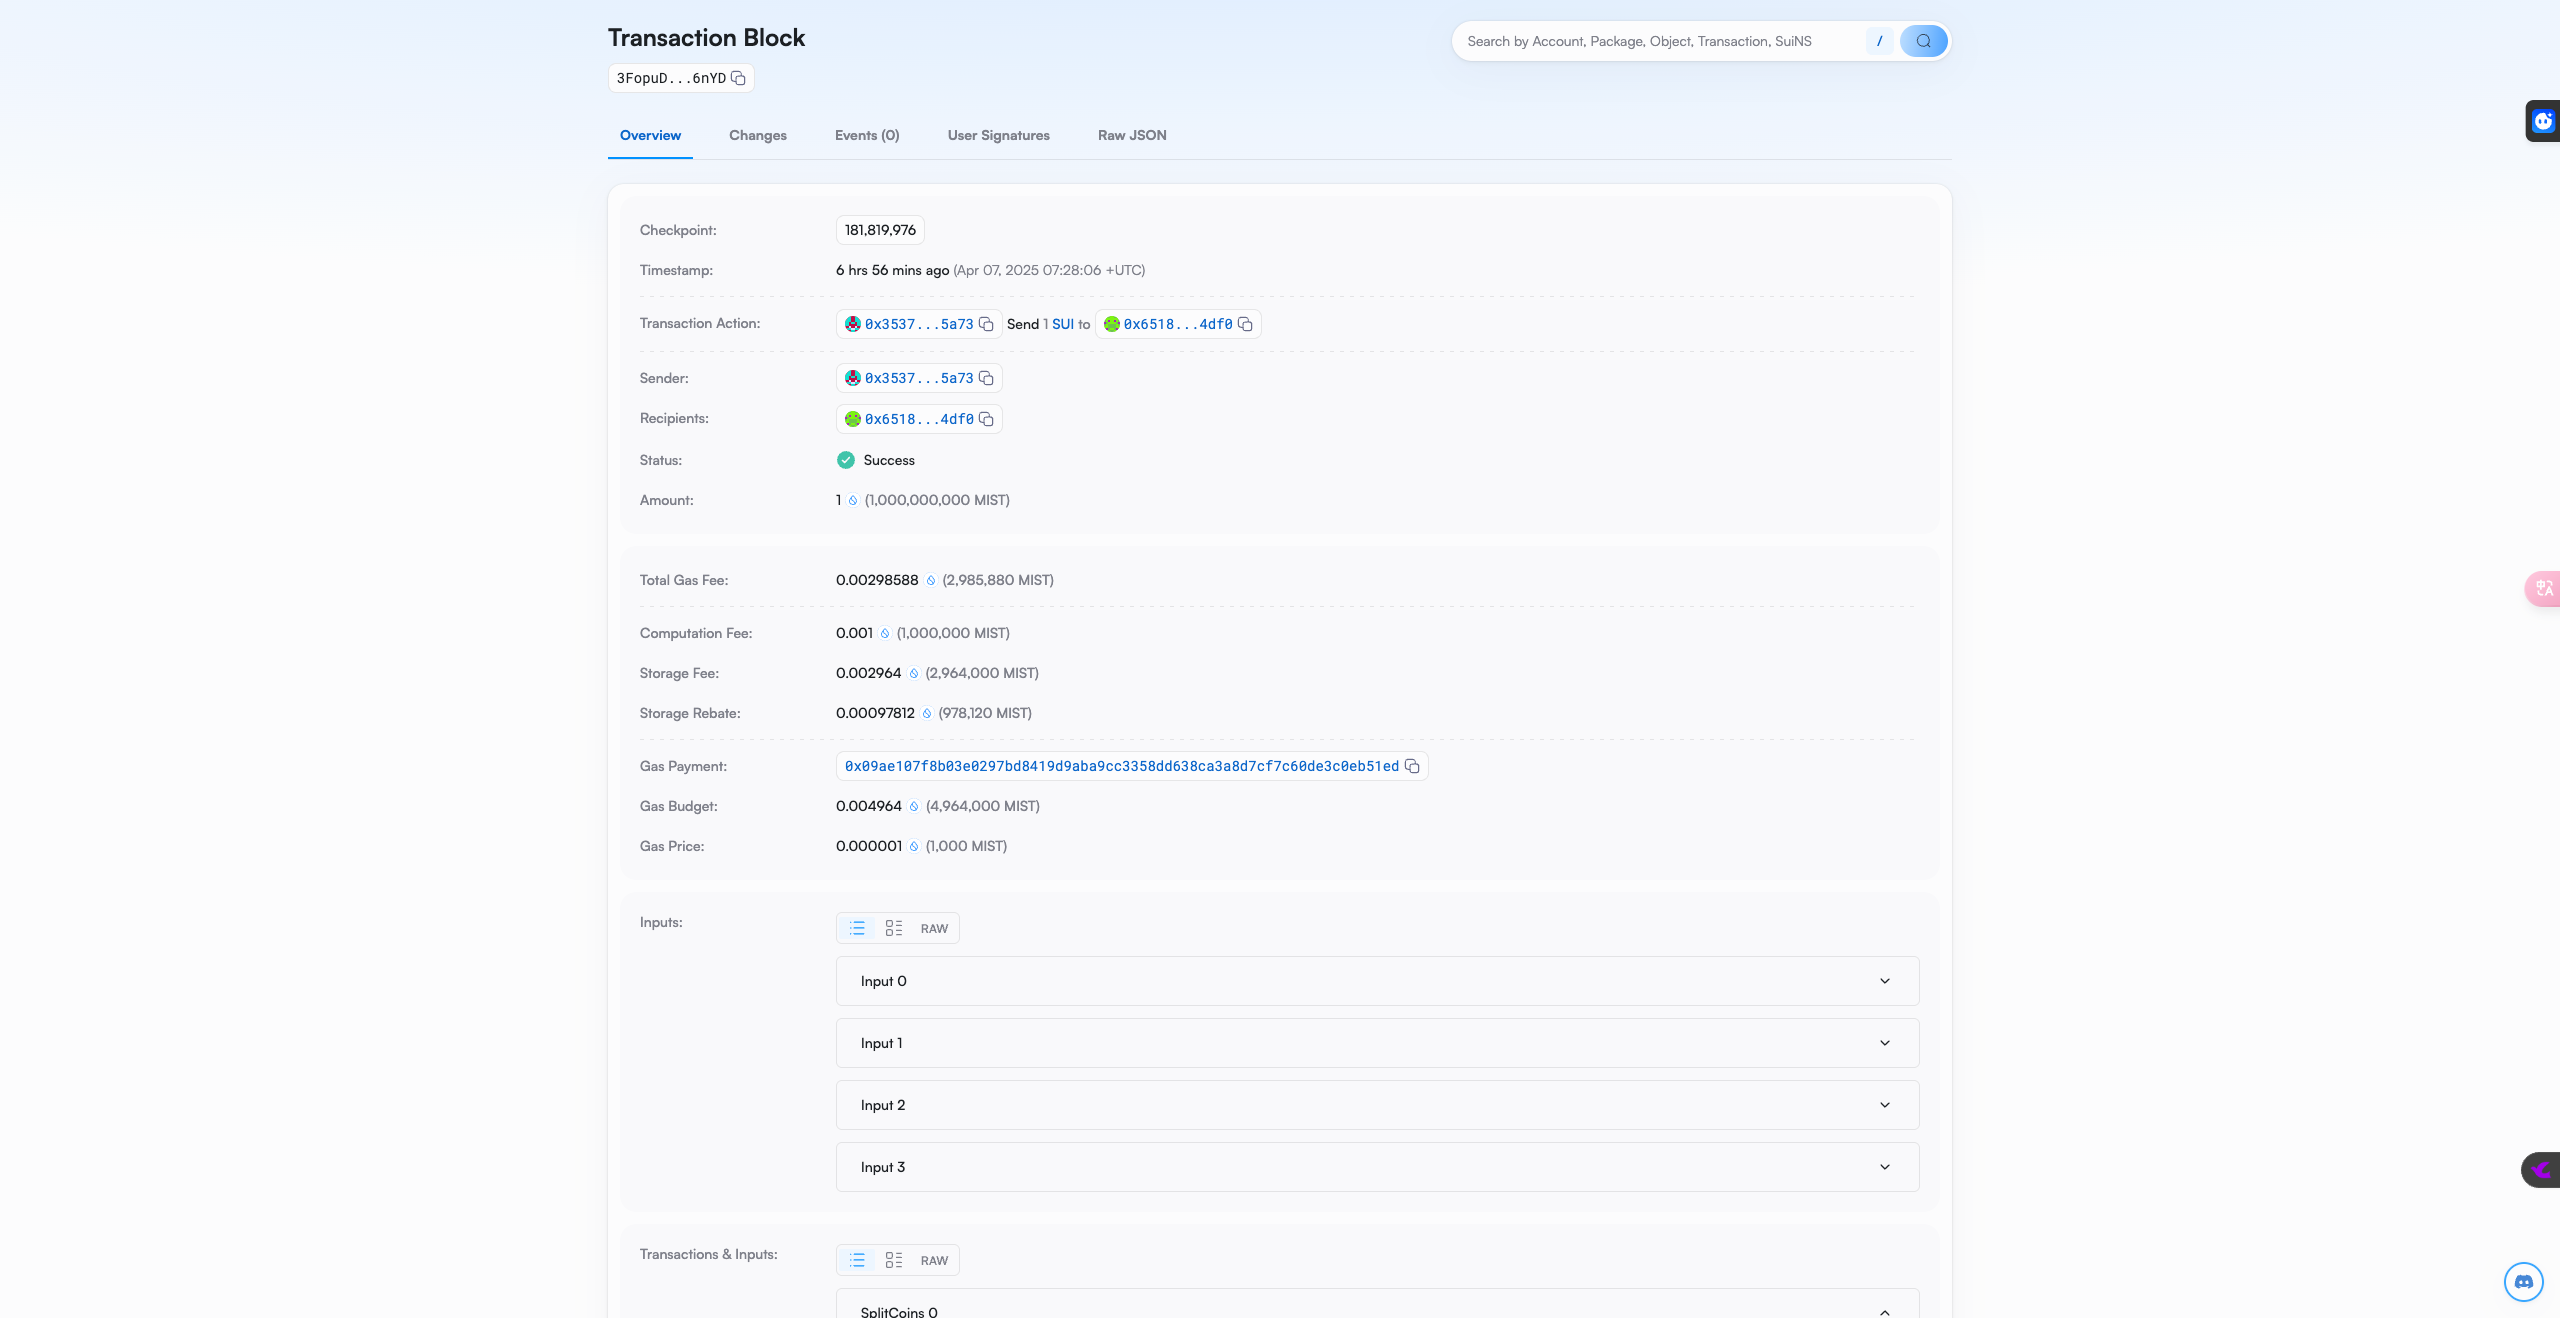Switch to the Overview tab
The width and height of the screenshot is (2560, 1318).
point(650,135)
